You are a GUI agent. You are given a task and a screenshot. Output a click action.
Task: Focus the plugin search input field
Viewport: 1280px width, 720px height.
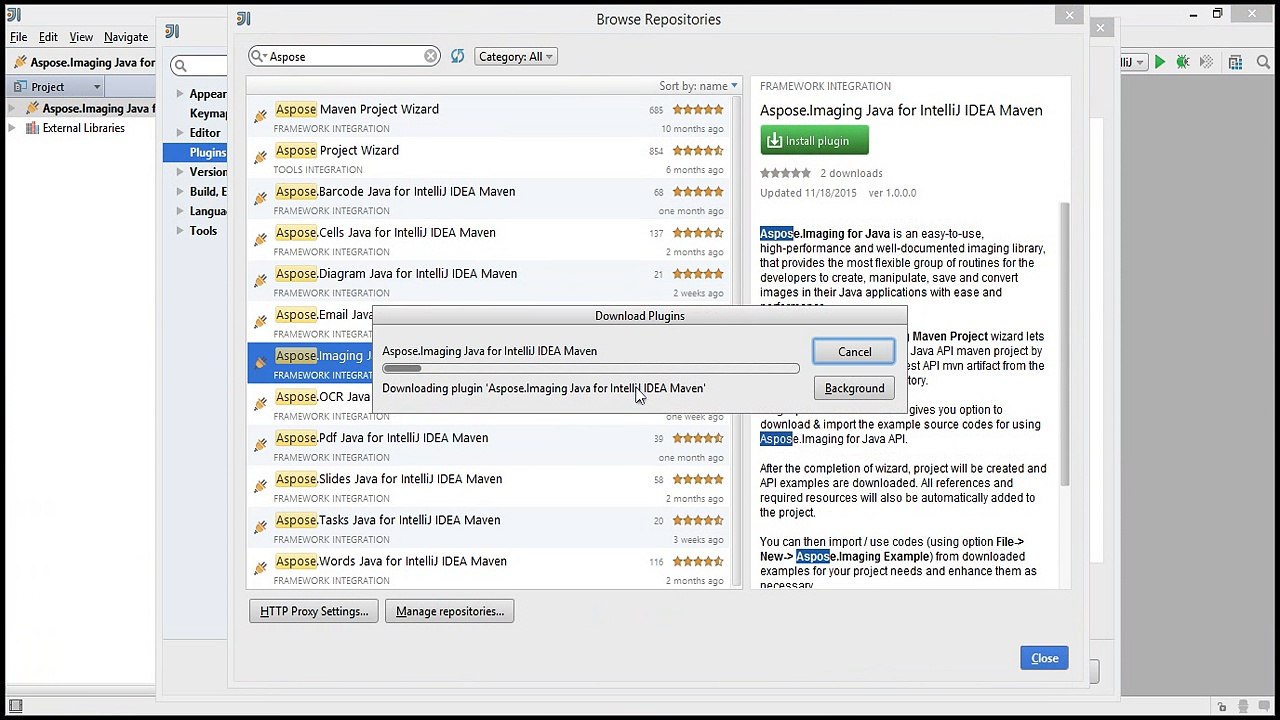[345, 57]
